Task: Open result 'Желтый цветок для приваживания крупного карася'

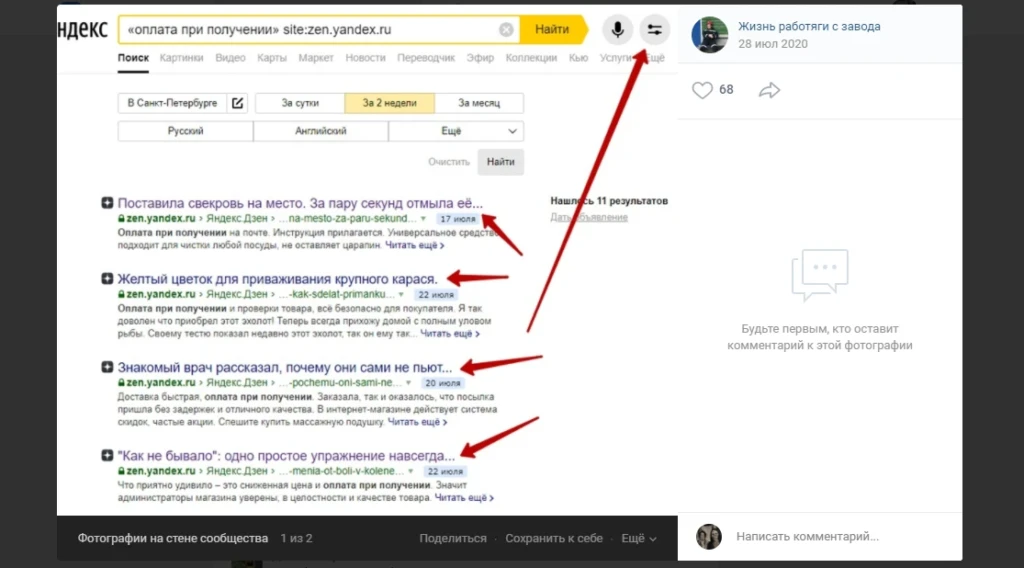Action: click(277, 279)
